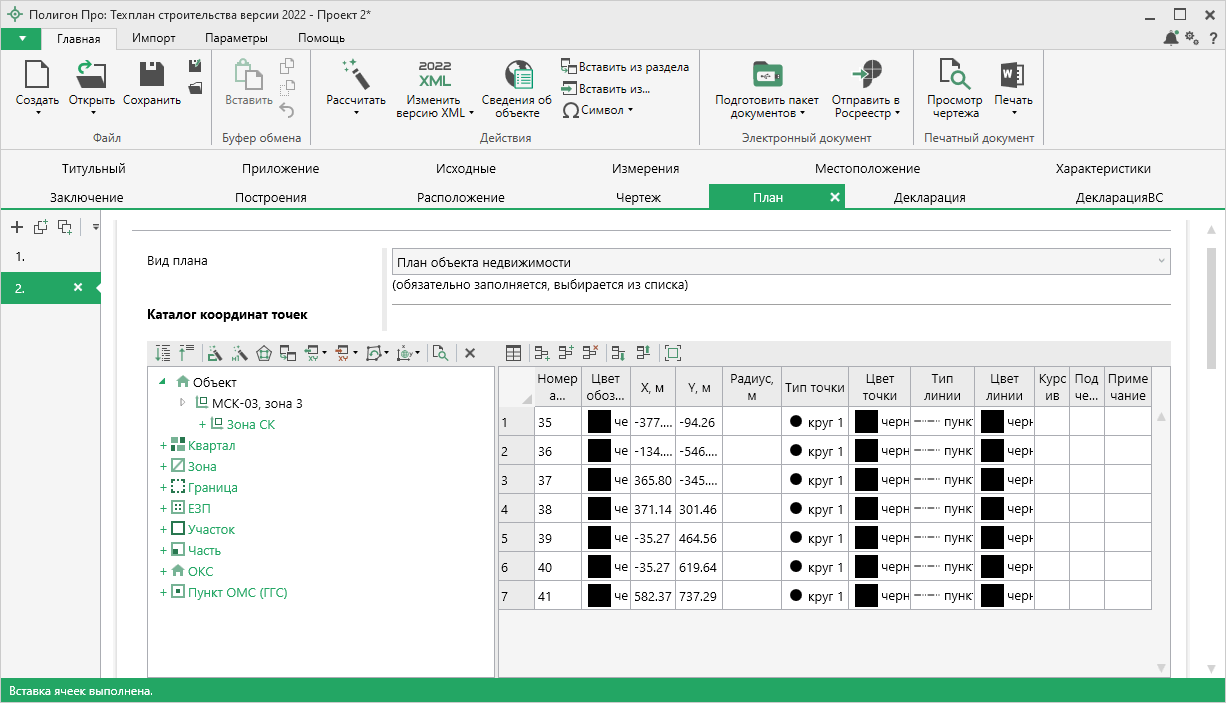The height and width of the screenshot is (703, 1226).
Task: Open Сведения об объекте
Action: coord(517,75)
